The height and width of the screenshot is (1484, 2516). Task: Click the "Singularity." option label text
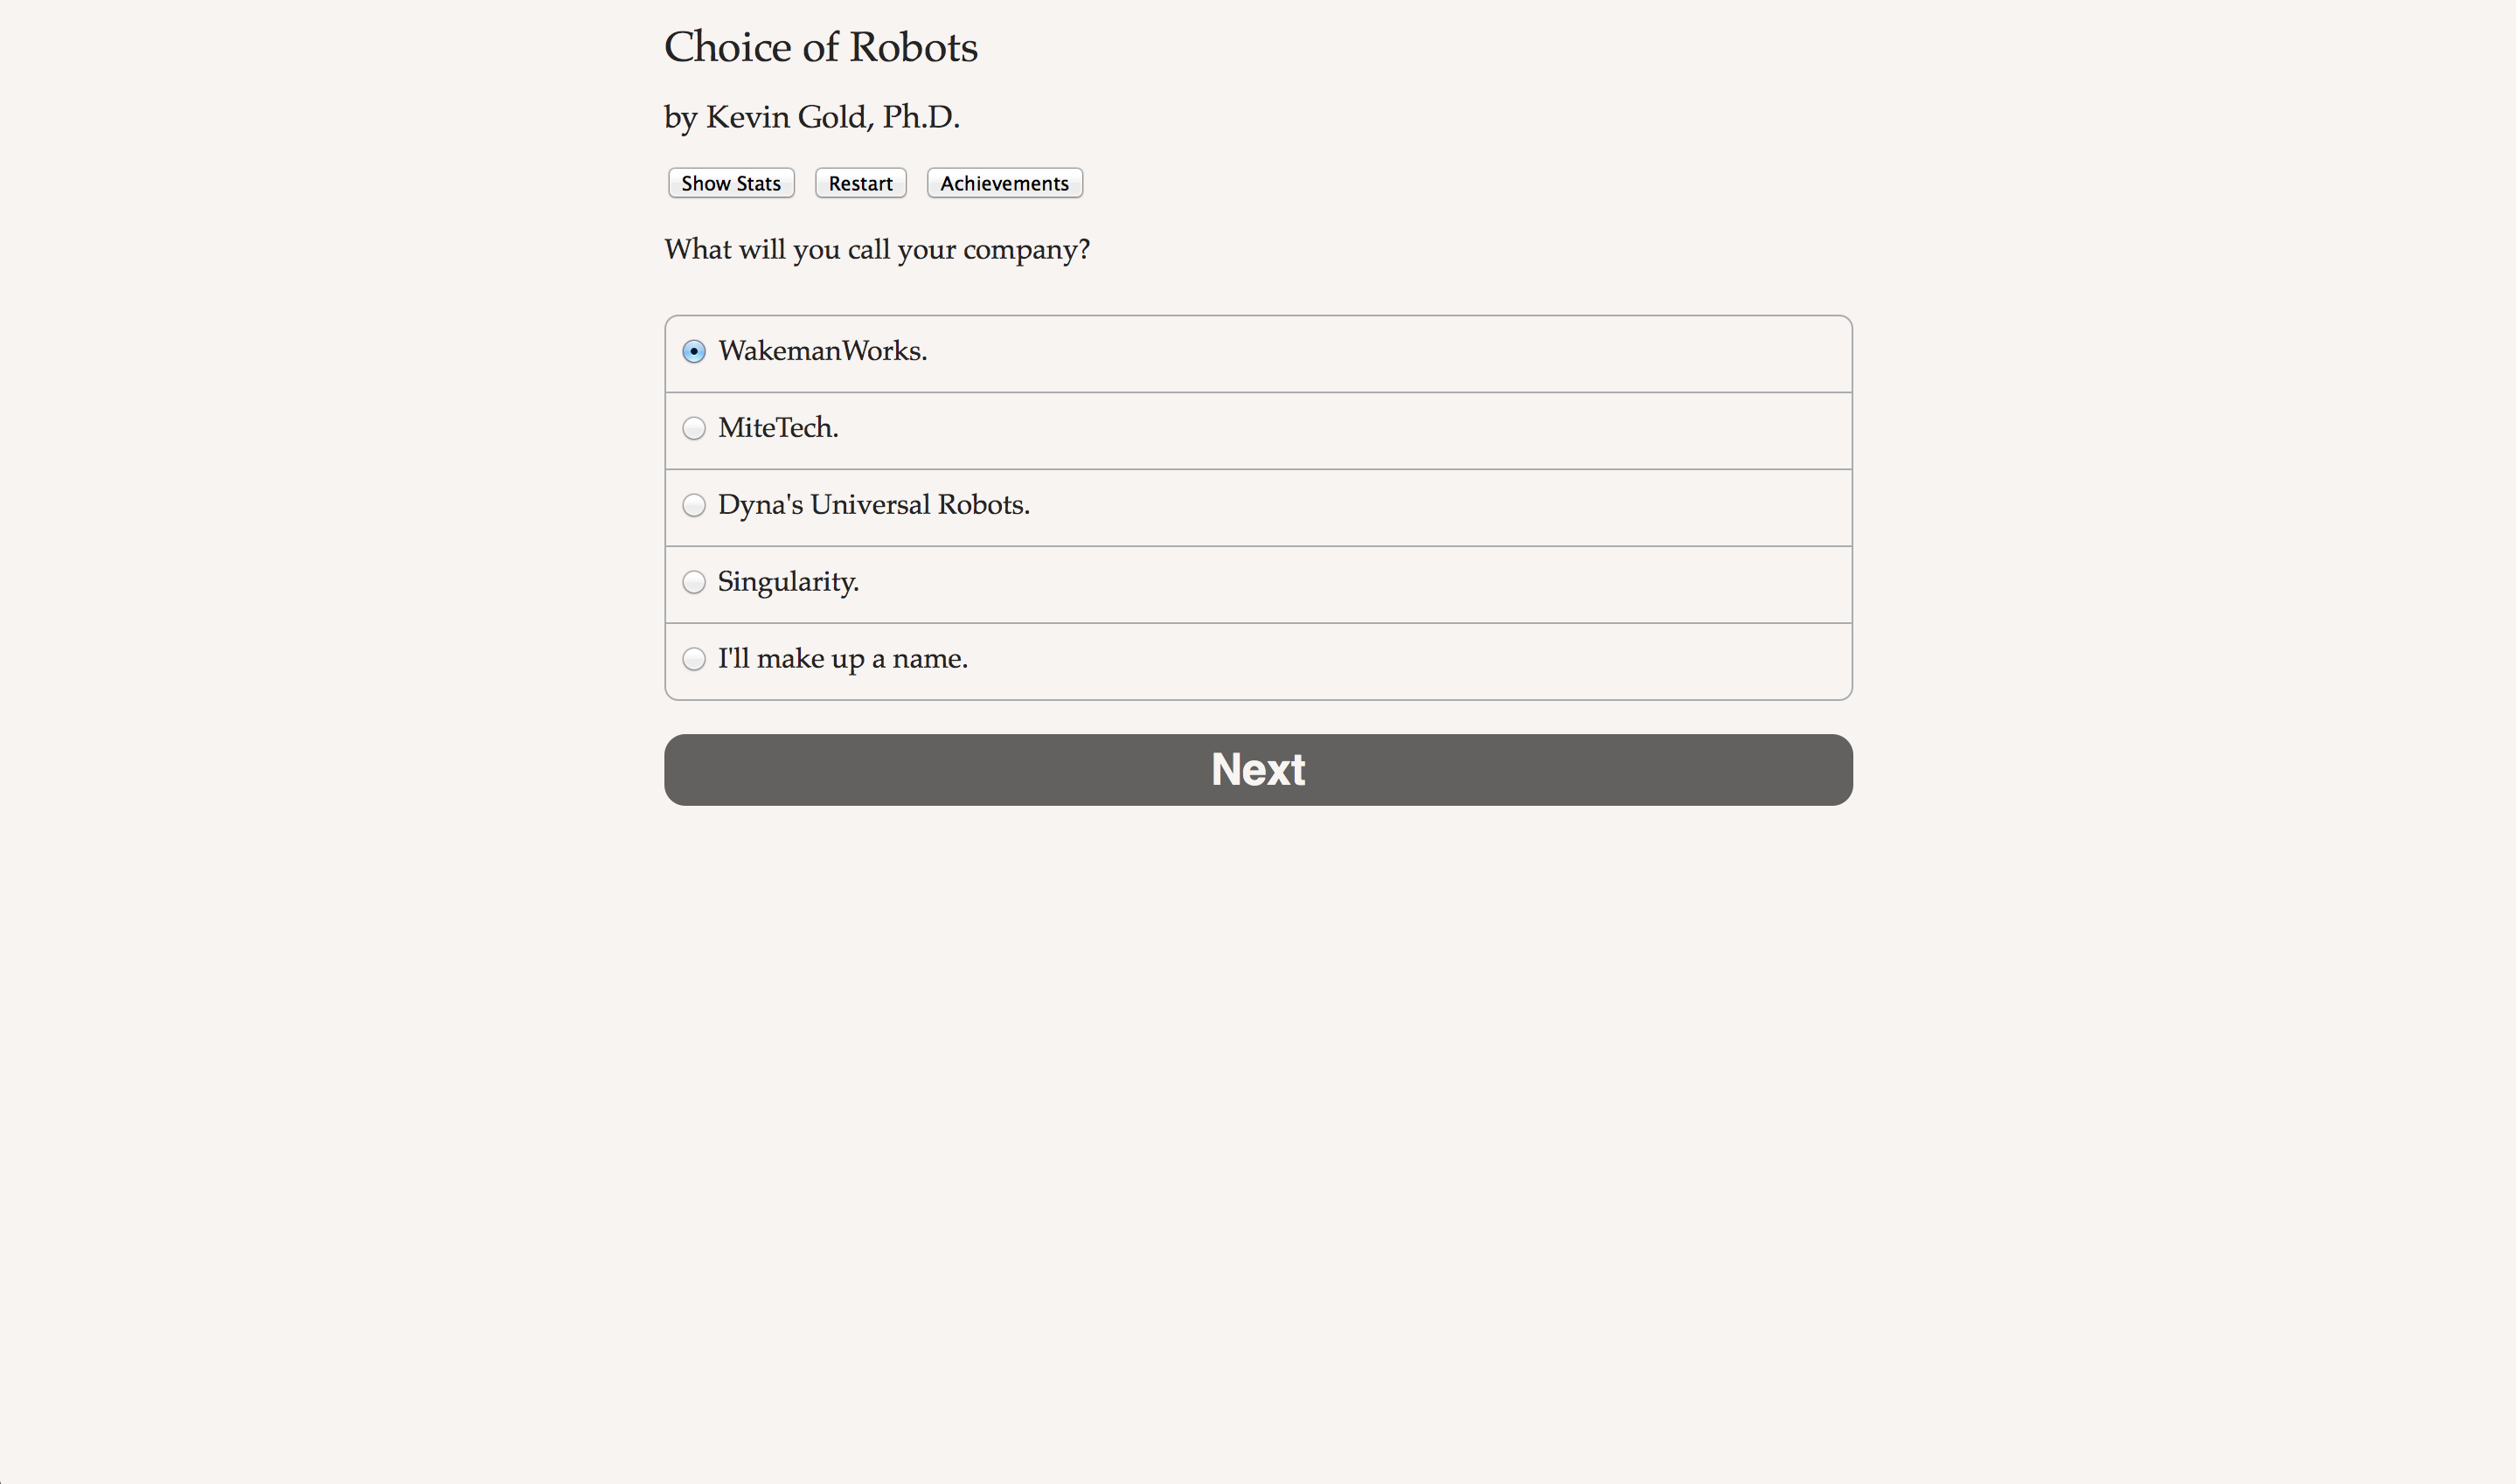788,582
